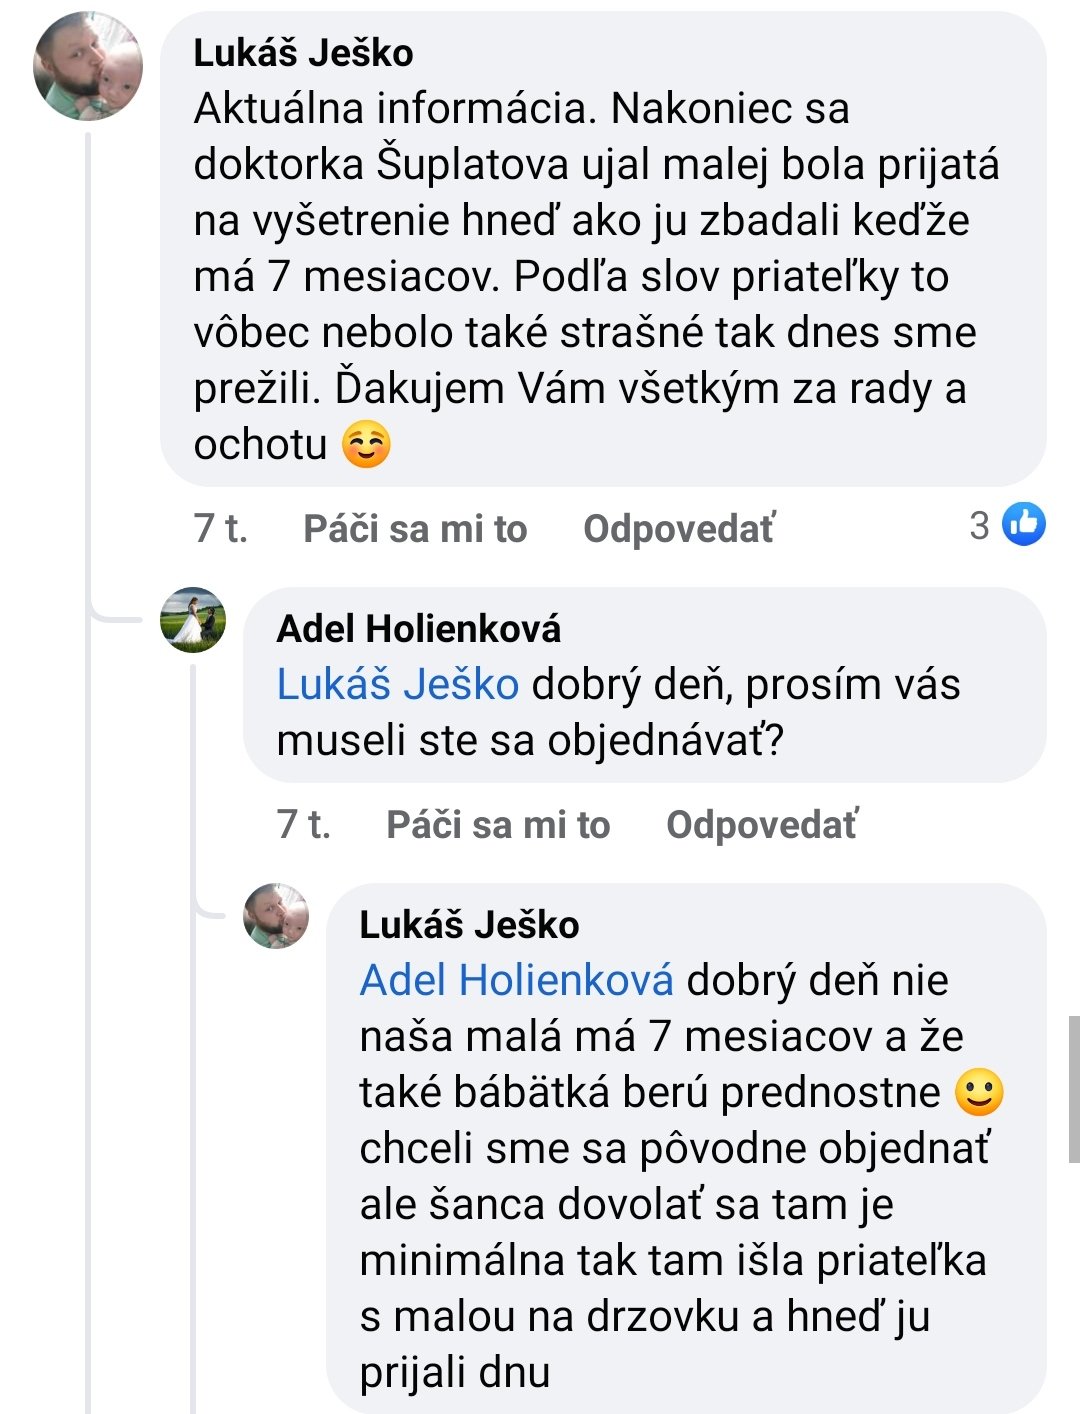This screenshot has height=1414, width=1080.
Task: Reply to top comment with "Odpovedať"
Action: (x=678, y=529)
